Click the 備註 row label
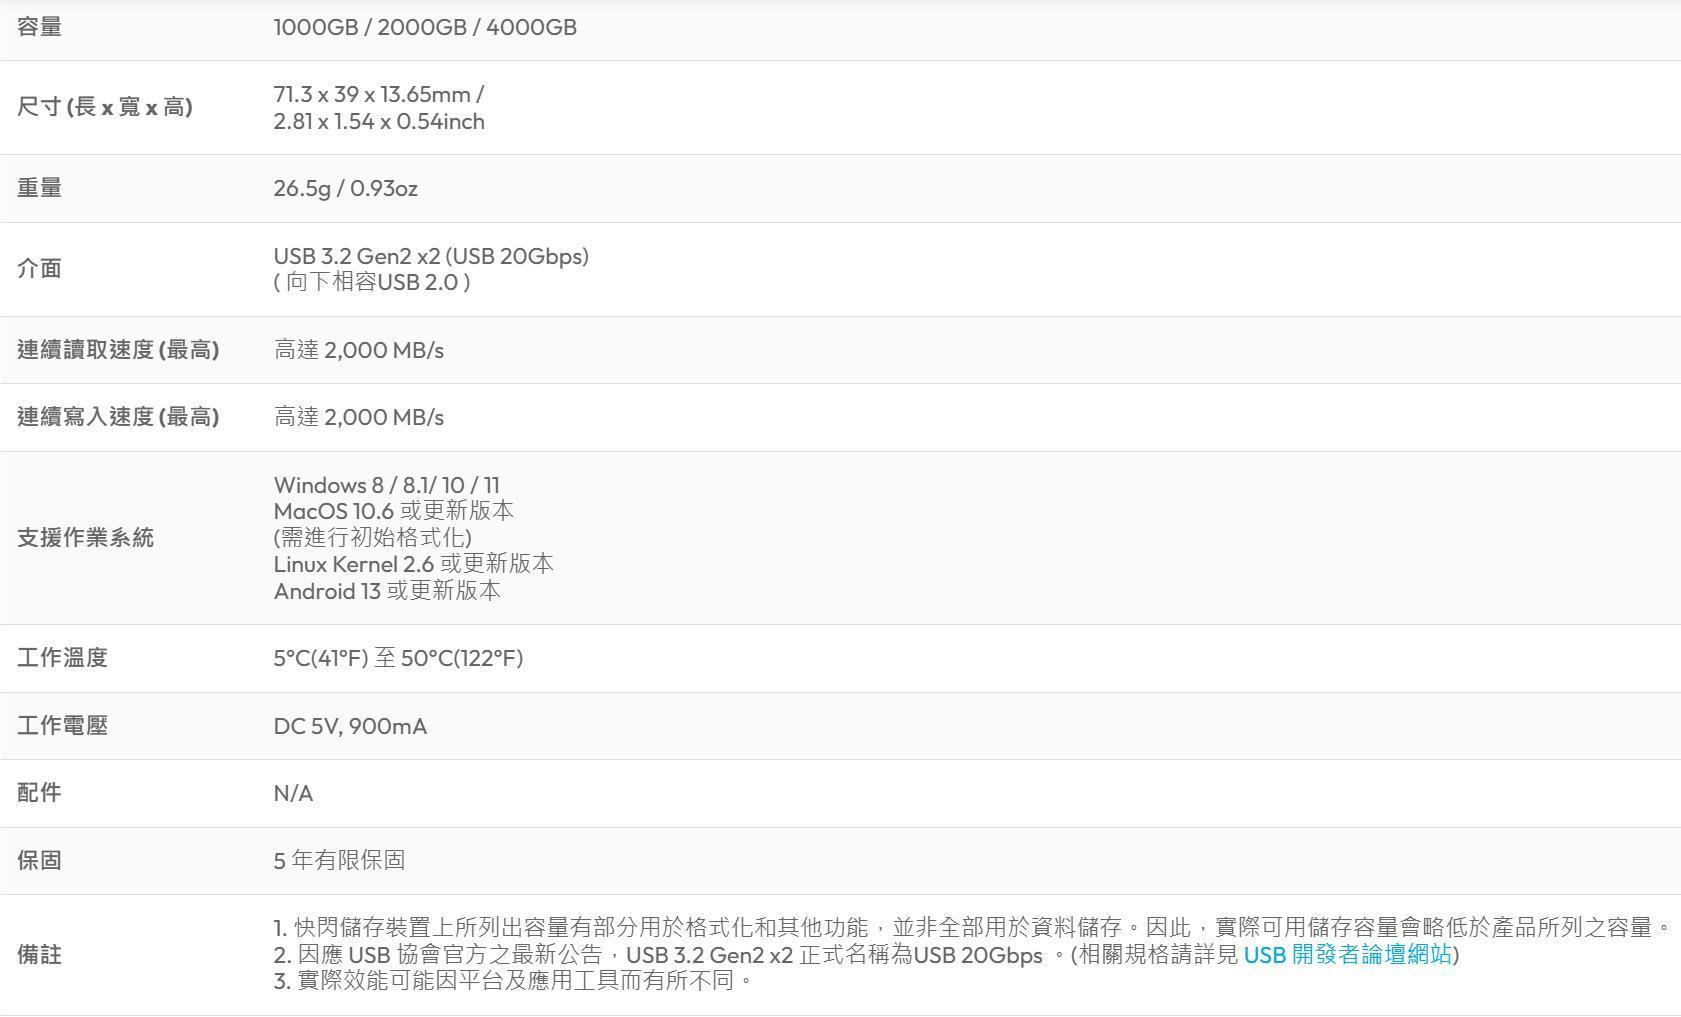Image resolution: width=1681 pixels, height=1017 pixels. click(40, 954)
